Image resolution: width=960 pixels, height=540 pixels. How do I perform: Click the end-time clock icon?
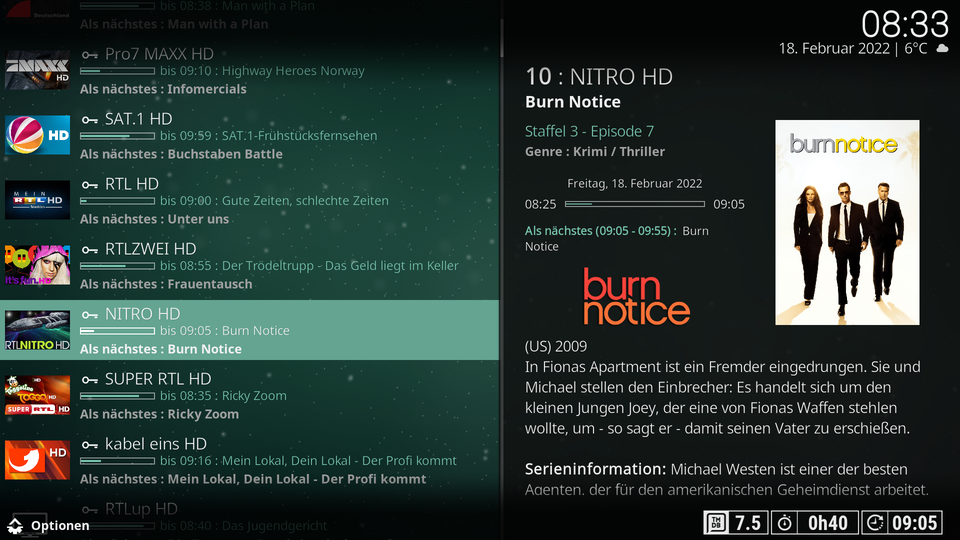point(876,523)
